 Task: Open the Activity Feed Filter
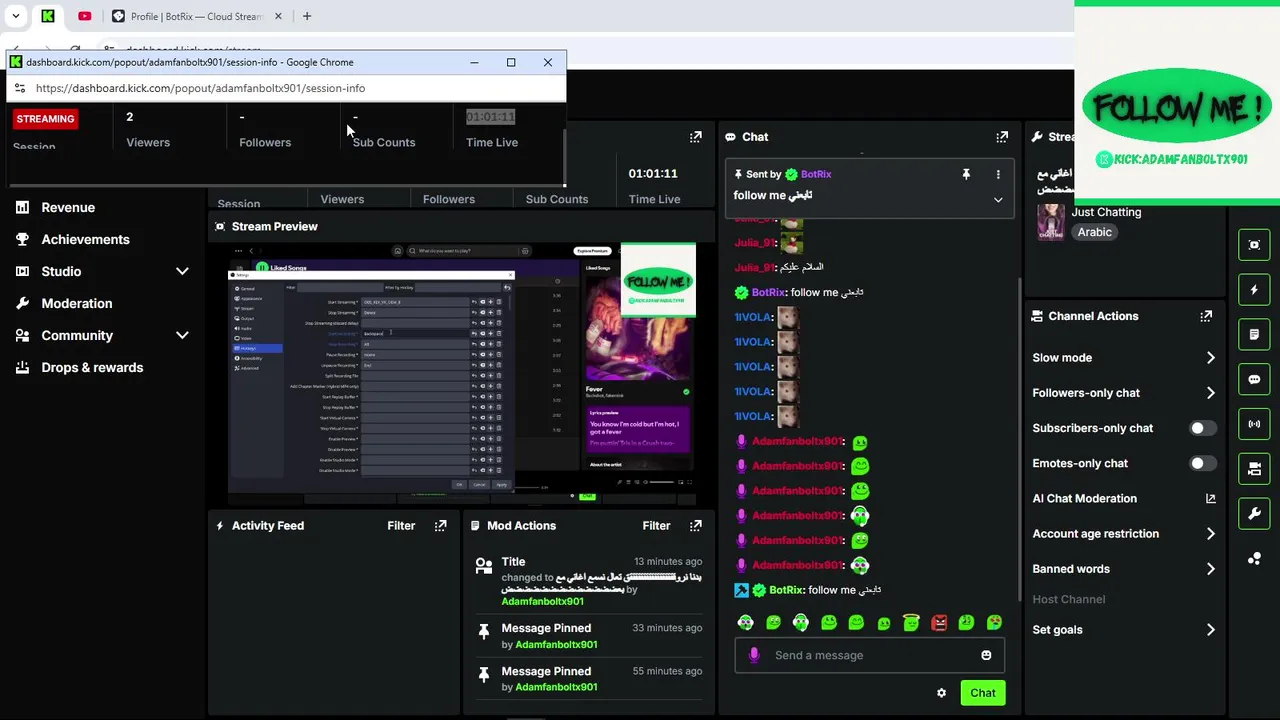[x=401, y=525]
